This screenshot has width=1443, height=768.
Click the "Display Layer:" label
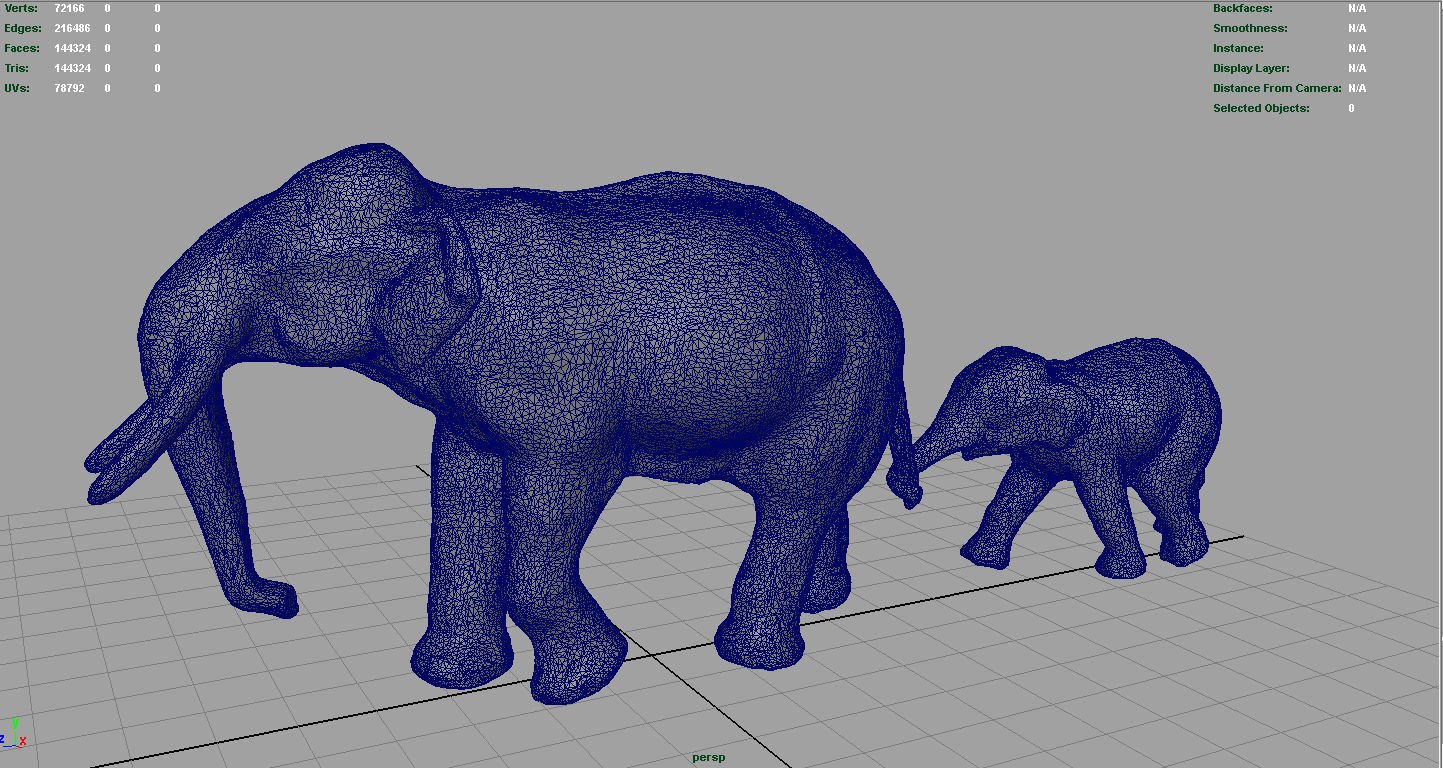point(1251,68)
